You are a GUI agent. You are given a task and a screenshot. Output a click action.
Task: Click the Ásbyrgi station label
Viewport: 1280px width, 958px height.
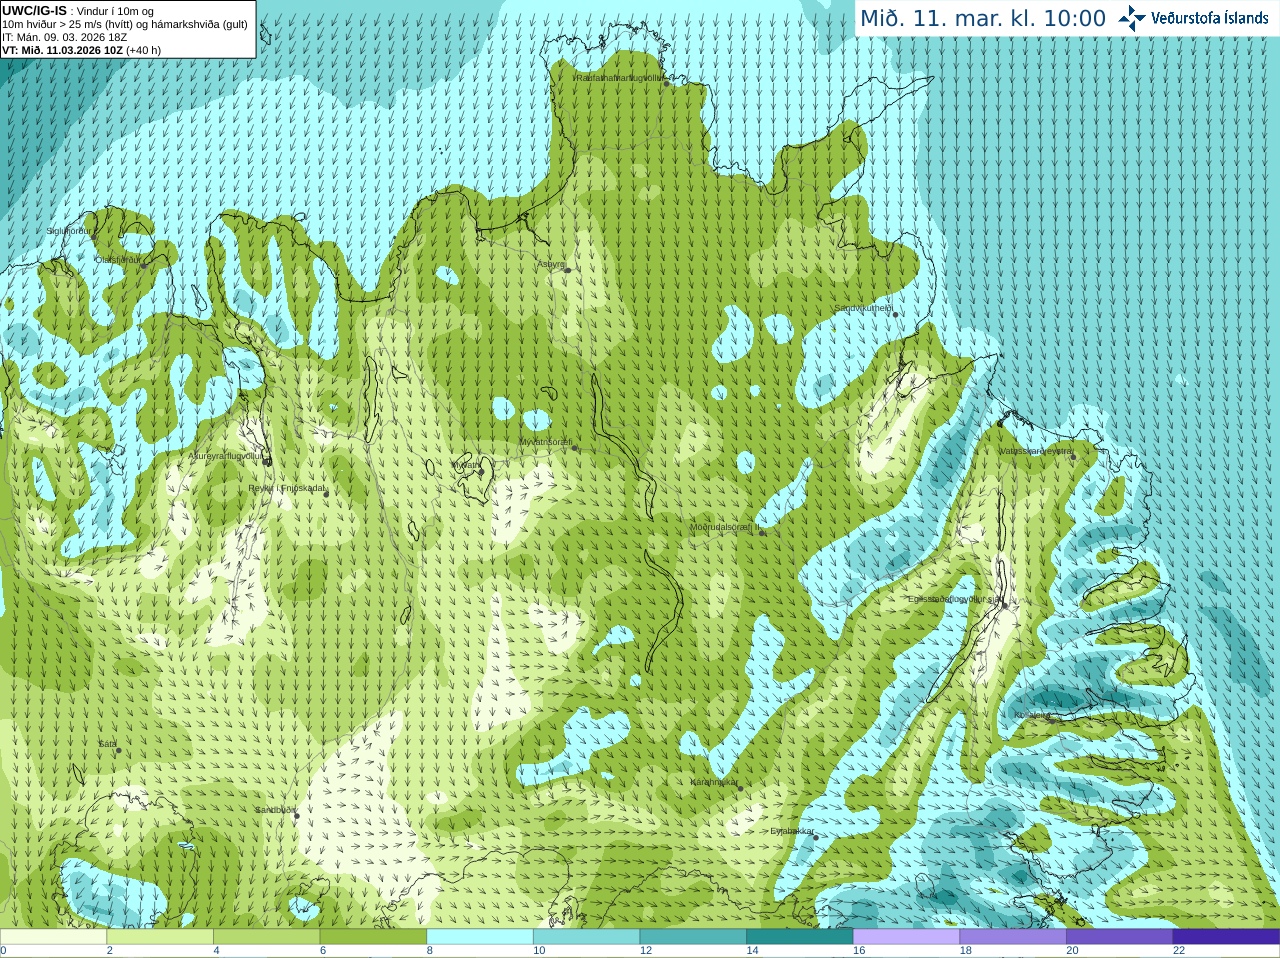coord(551,264)
